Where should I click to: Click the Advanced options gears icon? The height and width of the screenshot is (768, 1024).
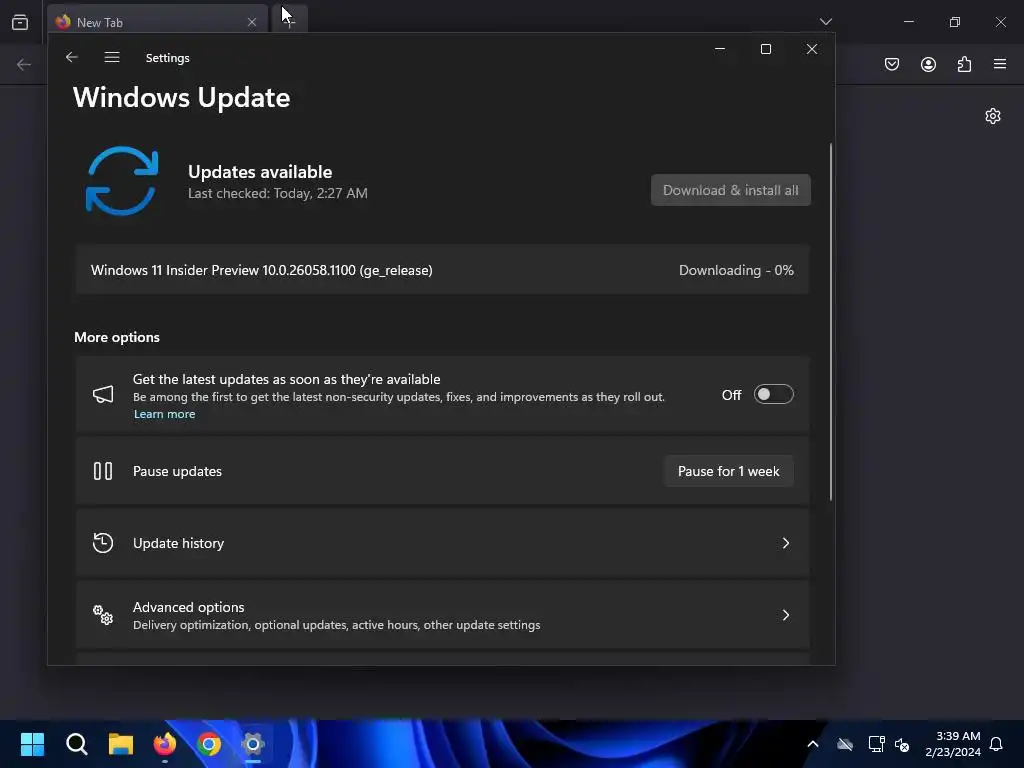click(x=103, y=615)
